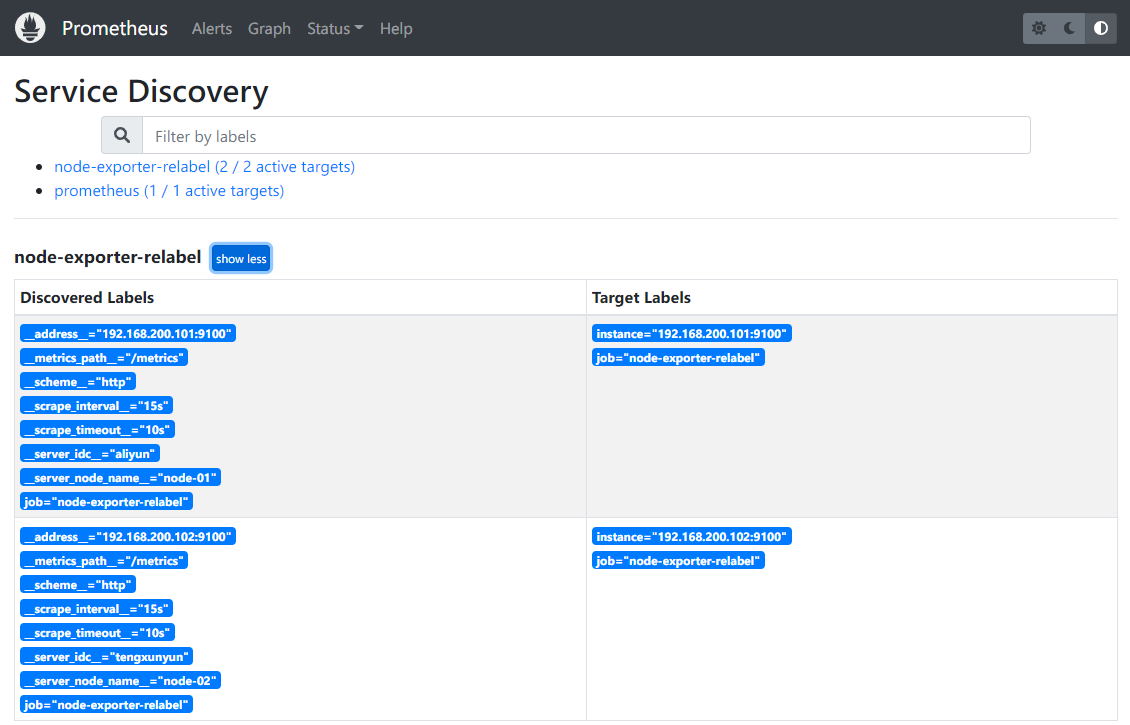Select second row __scrape_timeout__ 10s label
The height and width of the screenshot is (725, 1130).
[x=97, y=633]
